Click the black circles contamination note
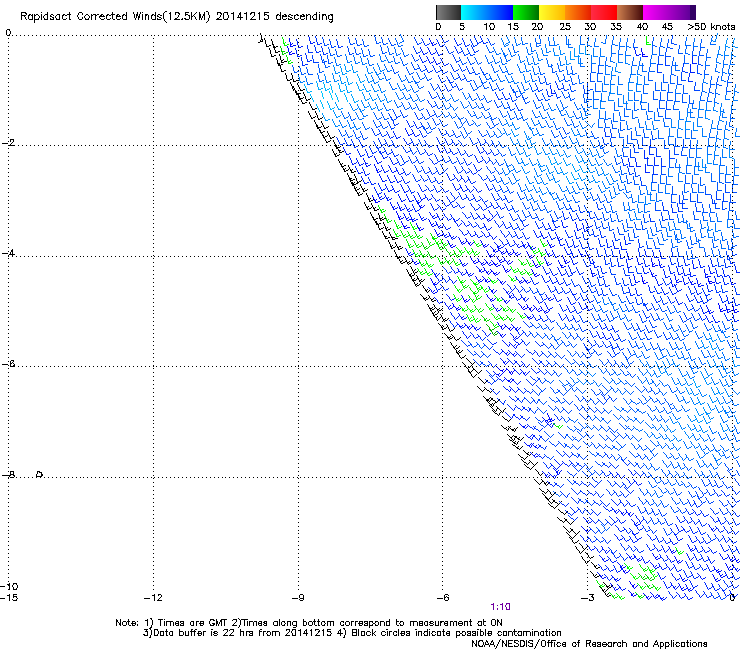The width and height of the screenshot is (740, 650). [x=450, y=633]
